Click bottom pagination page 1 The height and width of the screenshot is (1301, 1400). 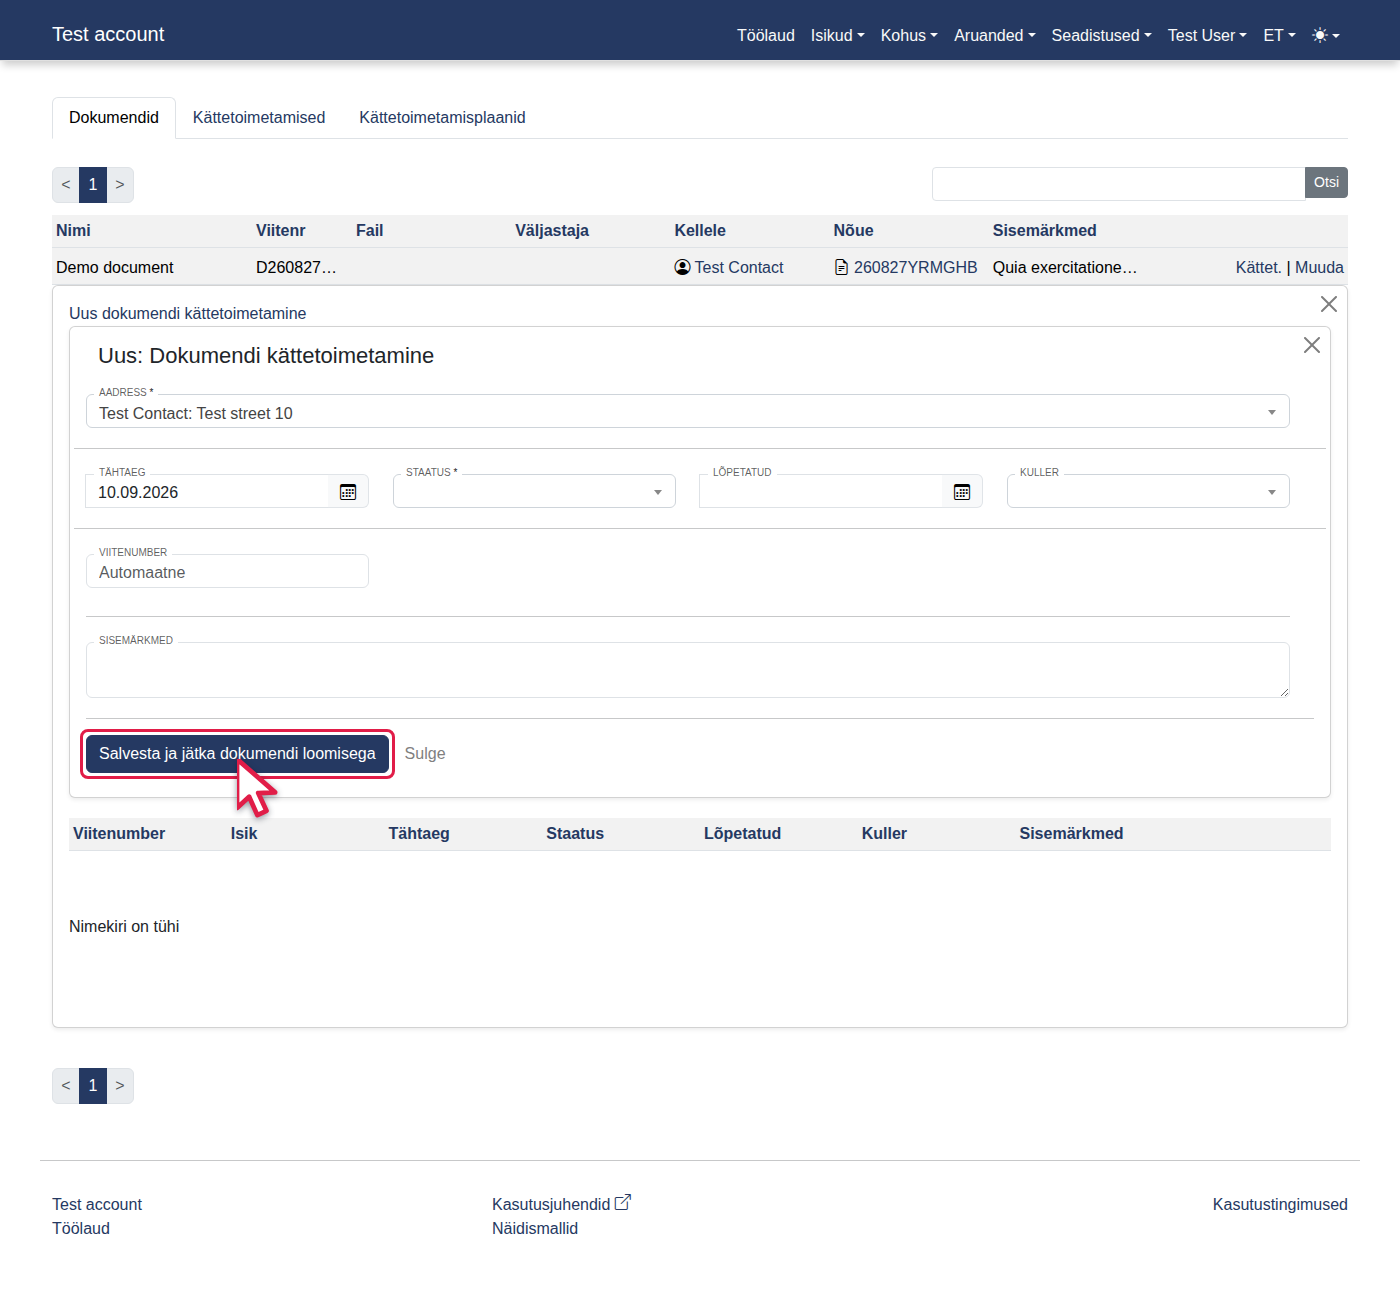coord(93,1085)
